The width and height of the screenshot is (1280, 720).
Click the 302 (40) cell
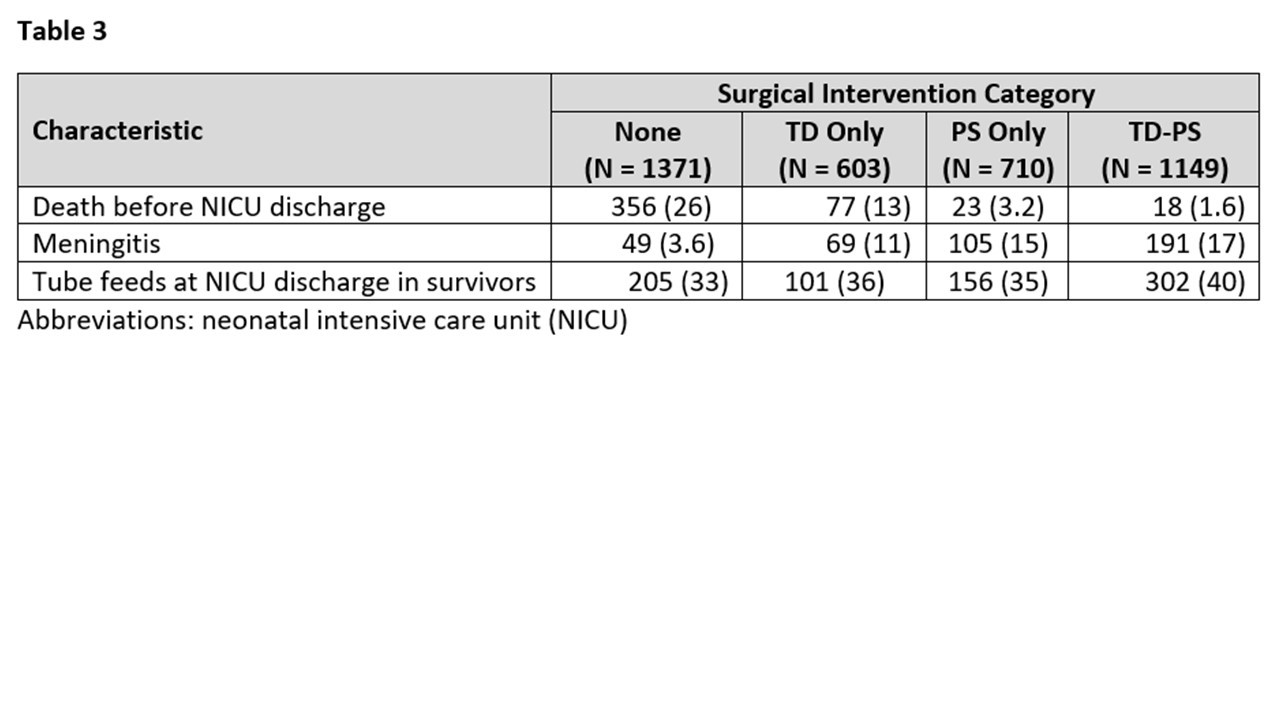(x=1195, y=282)
